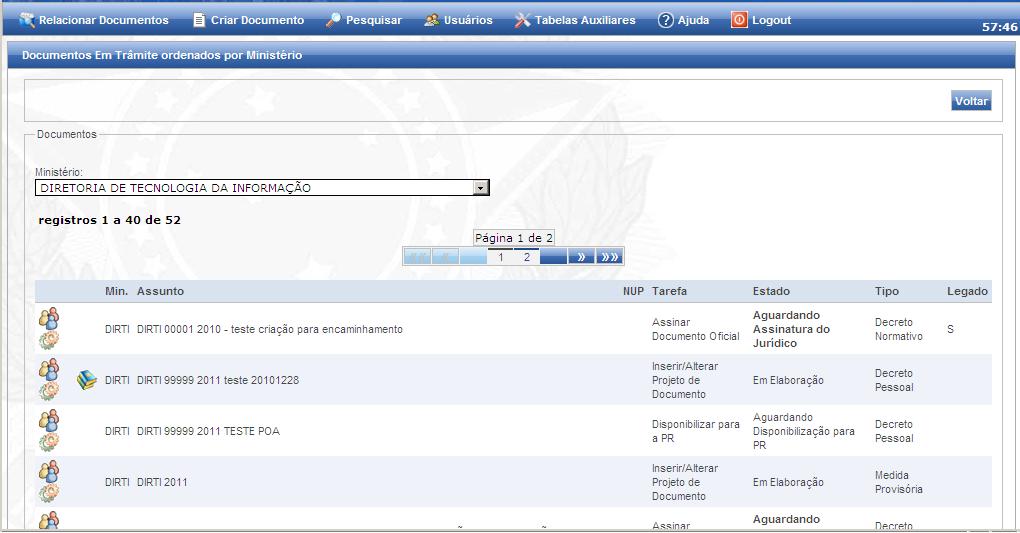Click 'Em Elaboração' in teste 20101228 row
Viewport: 1020px width, 533px height.
pyautogui.click(x=788, y=380)
